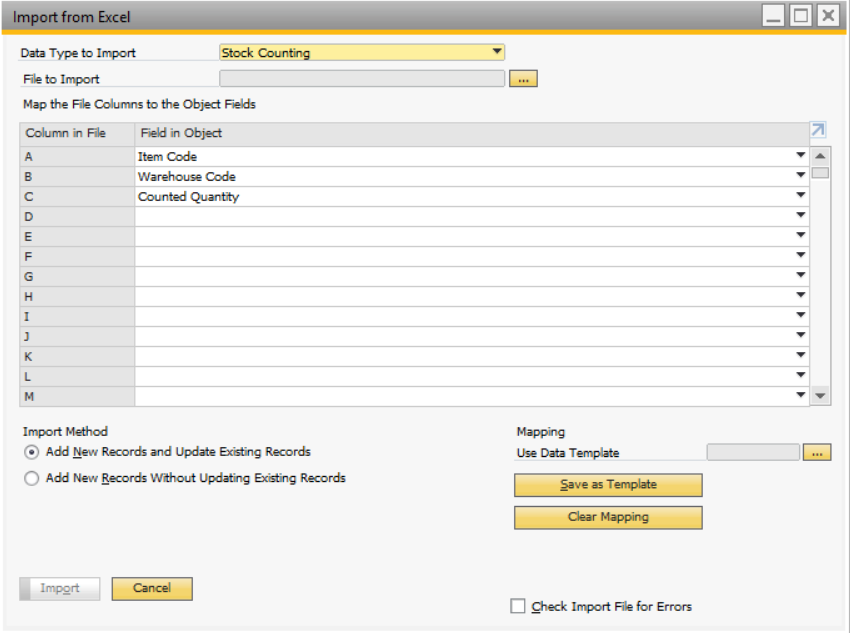Minimize the Import from Excel window
The width and height of the screenshot is (850, 633).
(774, 16)
